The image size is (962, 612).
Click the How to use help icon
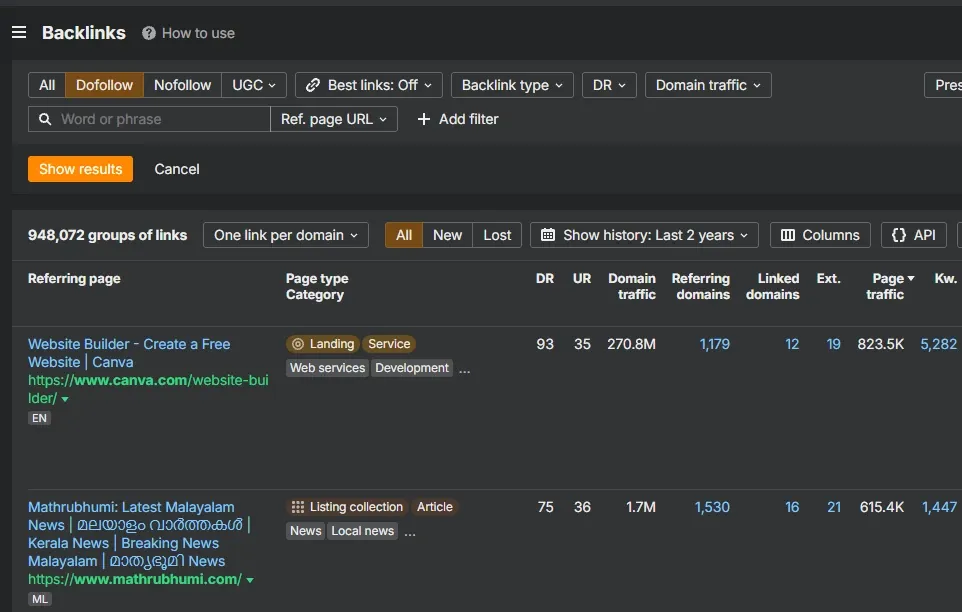tap(148, 33)
